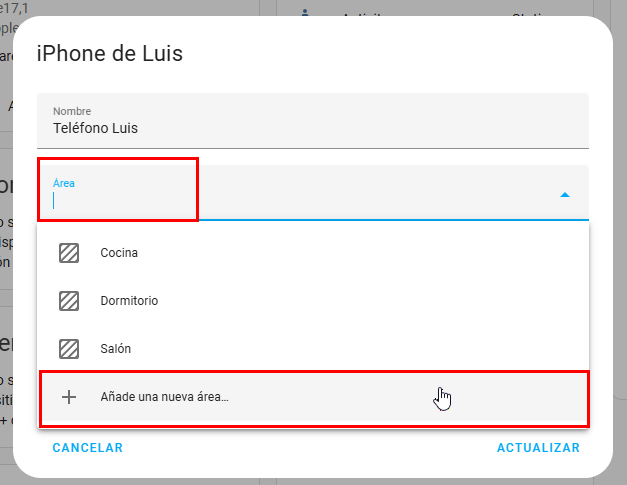Viewport: 627px width, 485px height.
Task: Click the Dormitorio area texture icon
Action: pyautogui.click(x=69, y=300)
